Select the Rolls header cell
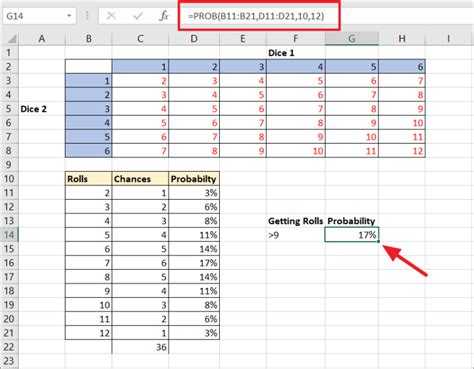Image resolution: width=474 pixels, height=369 pixels. coord(88,179)
